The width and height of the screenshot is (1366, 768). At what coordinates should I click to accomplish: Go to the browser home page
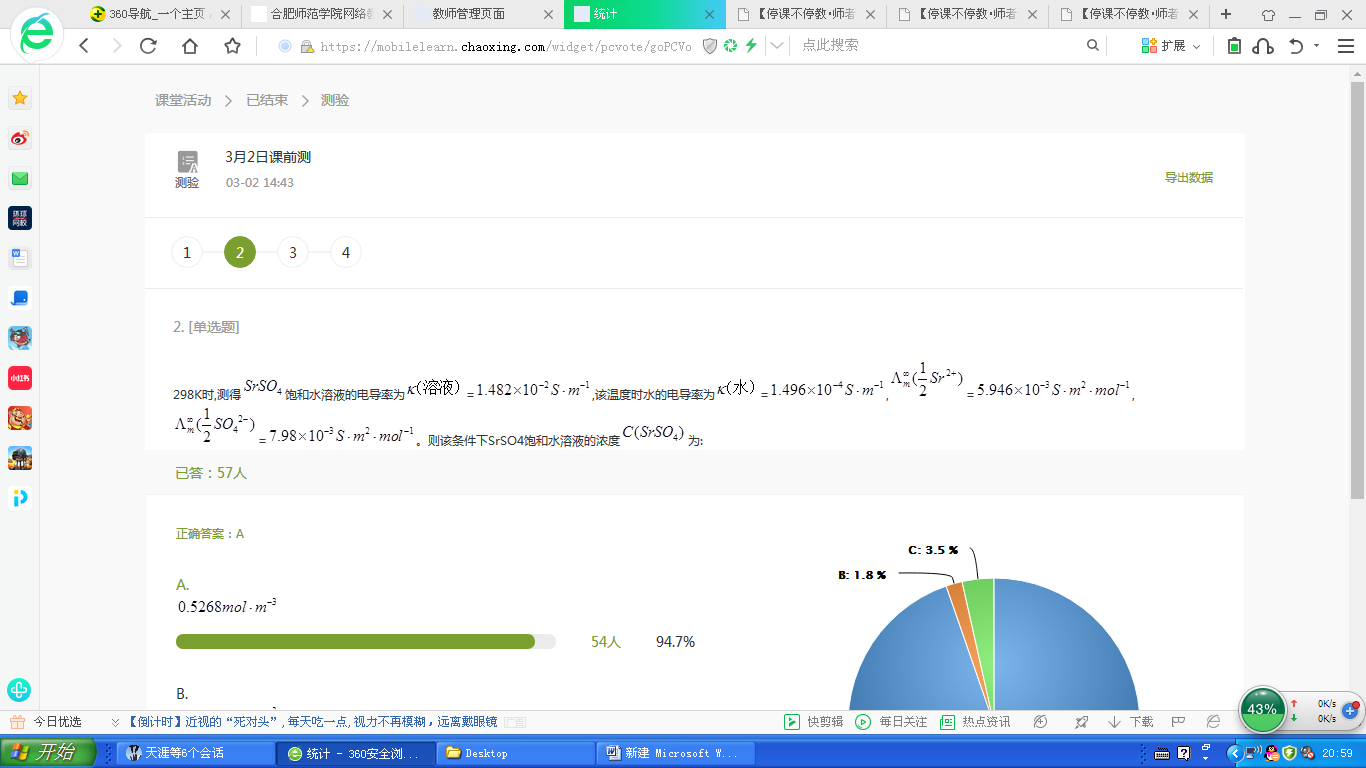tap(190, 46)
